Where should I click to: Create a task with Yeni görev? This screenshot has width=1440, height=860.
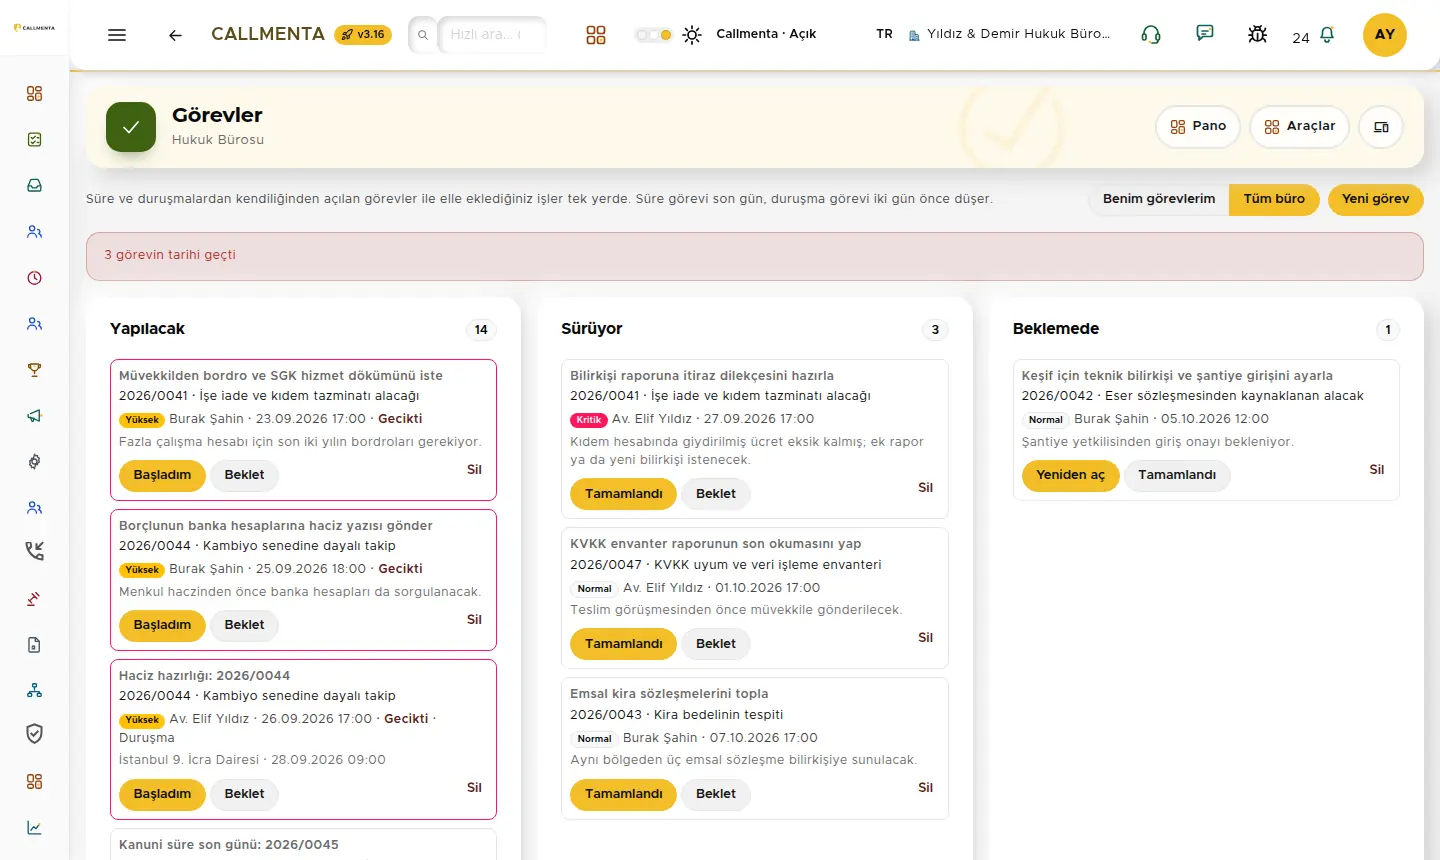tap(1376, 199)
